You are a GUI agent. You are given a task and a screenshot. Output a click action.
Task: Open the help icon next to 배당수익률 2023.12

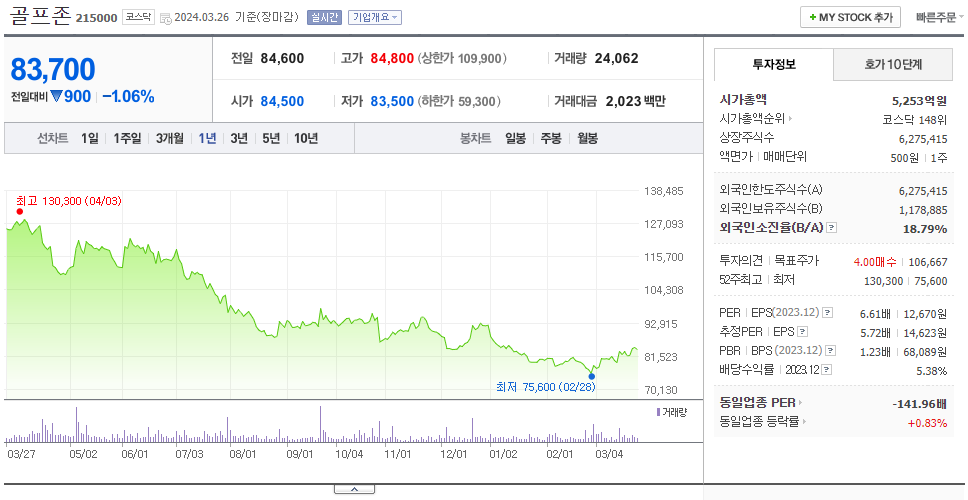827,370
